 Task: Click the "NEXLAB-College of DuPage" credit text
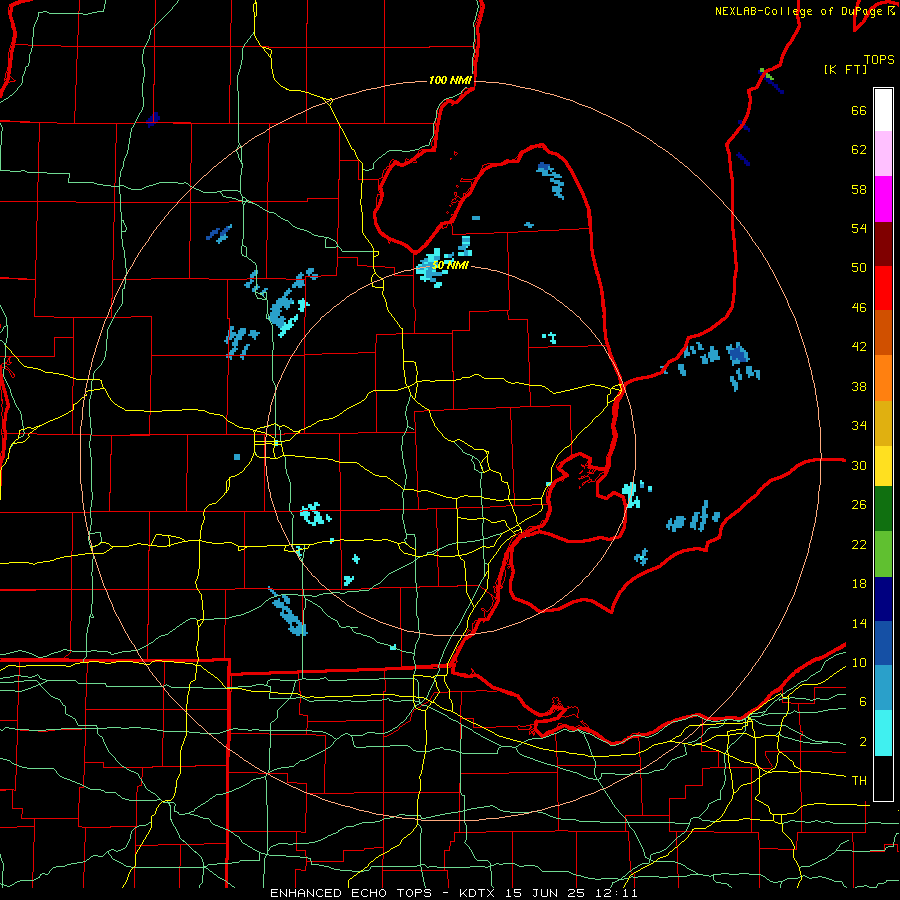click(800, 11)
